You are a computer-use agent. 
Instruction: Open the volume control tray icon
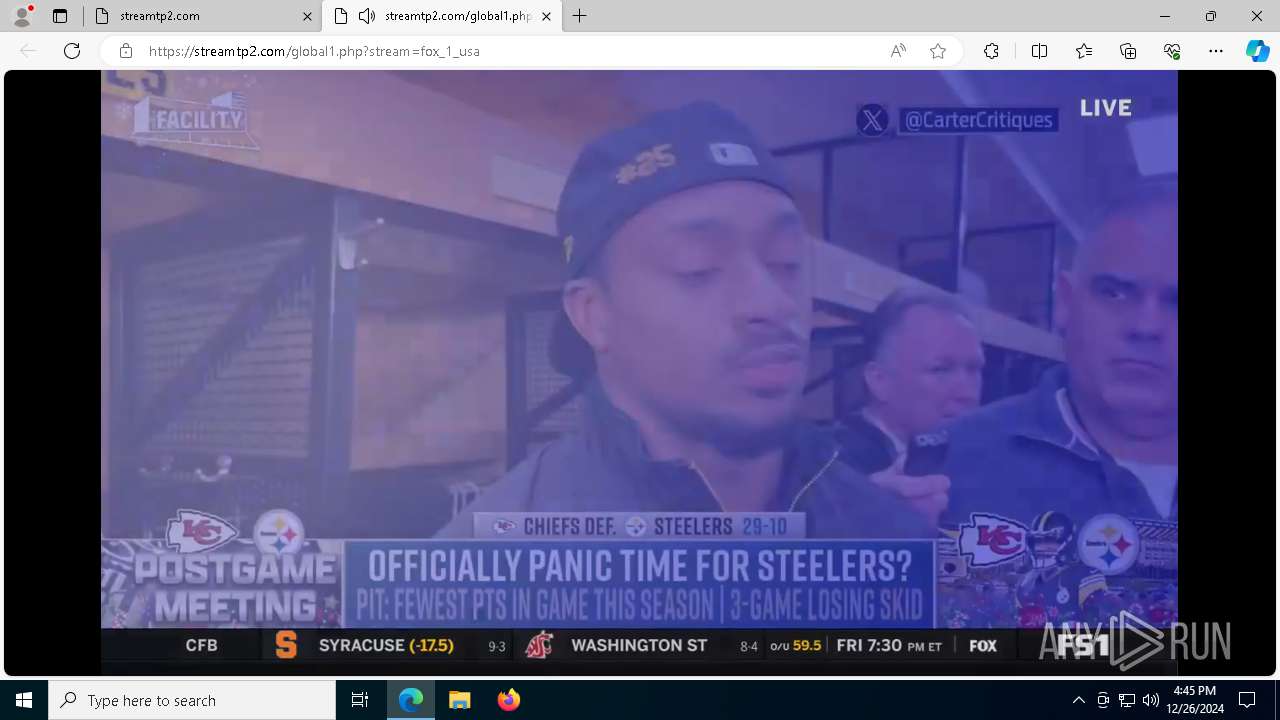pos(1151,700)
